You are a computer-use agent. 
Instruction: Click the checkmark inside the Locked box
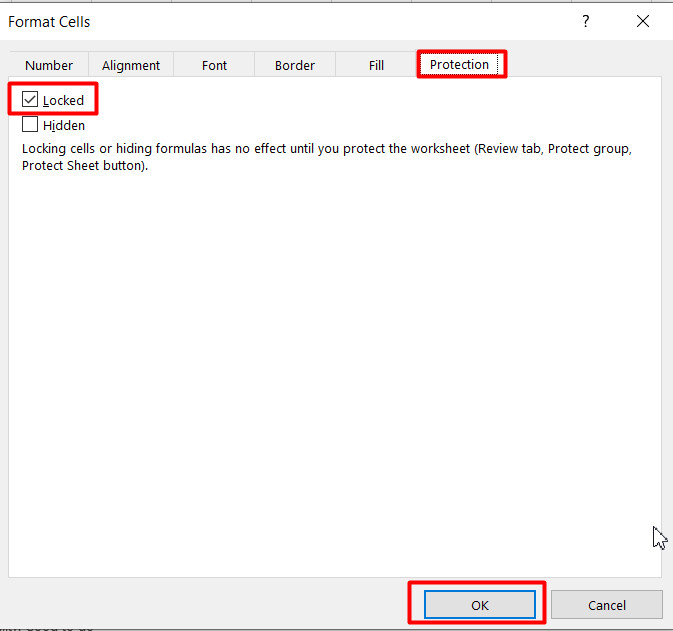coord(30,99)
